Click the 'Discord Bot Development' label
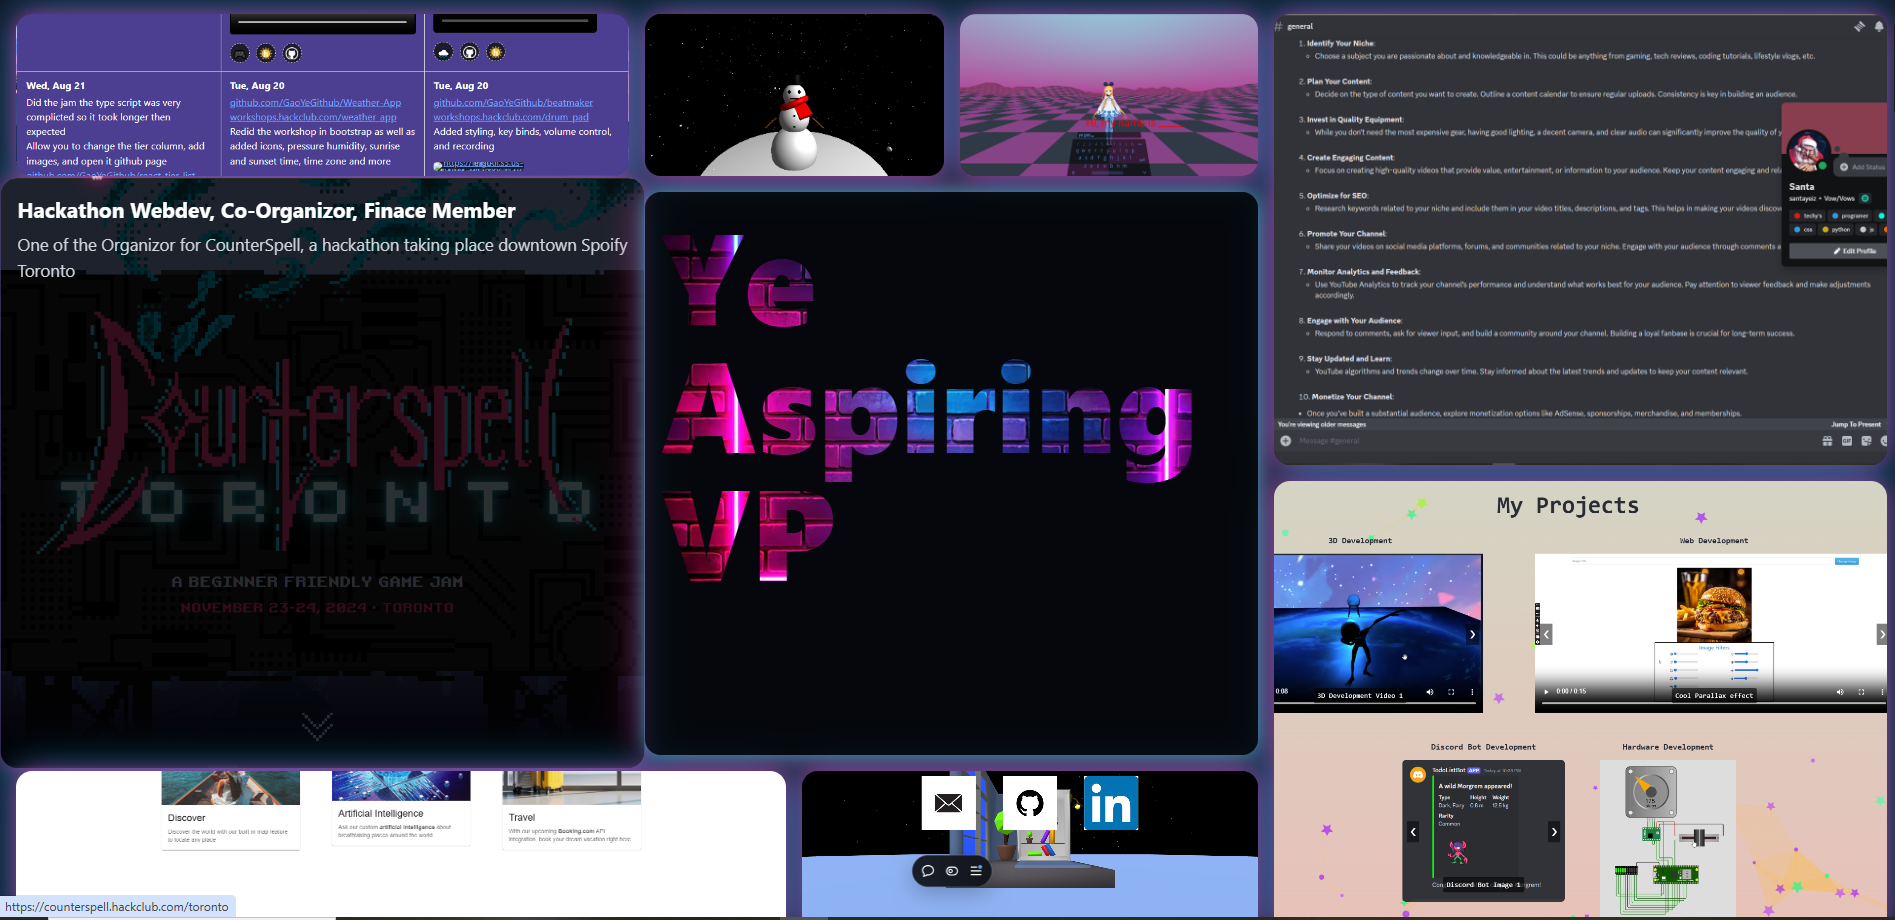The width and height of the screenshot is (1895, 920). coord(1483,747)
